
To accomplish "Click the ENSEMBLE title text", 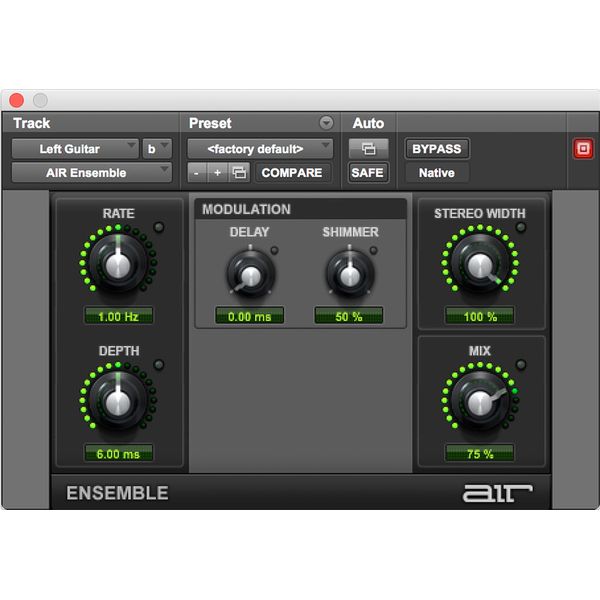I will click(x=117, y=493).
